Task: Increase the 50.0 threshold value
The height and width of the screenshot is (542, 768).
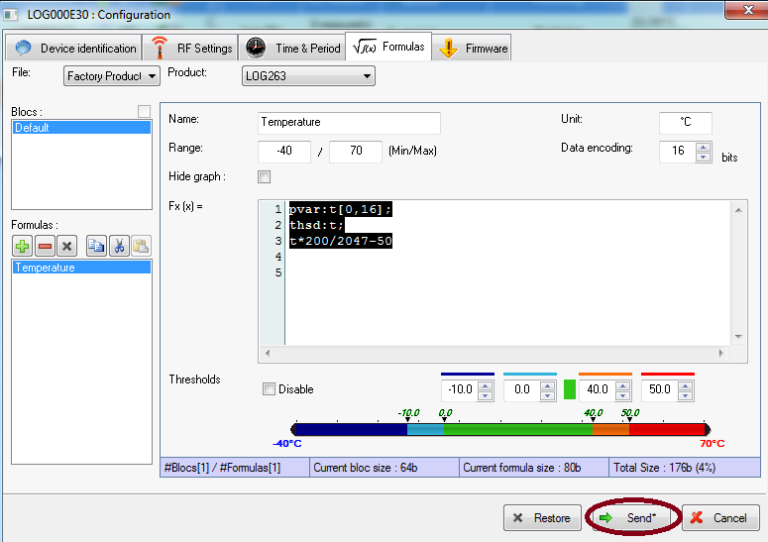Action: [x=685, y=385]
